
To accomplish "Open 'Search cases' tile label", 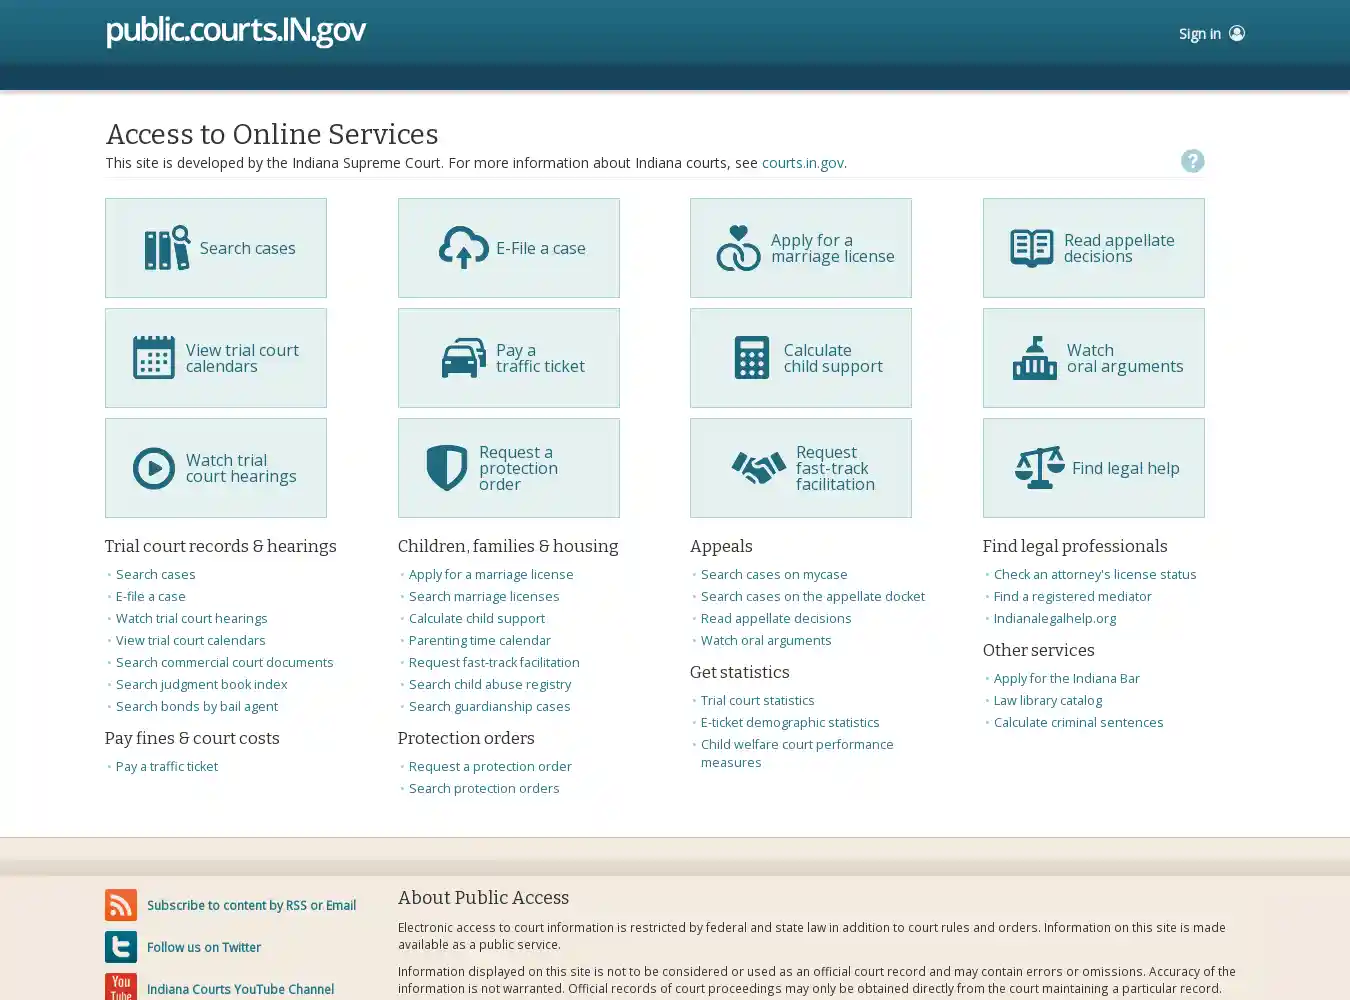I will [247, 248].
